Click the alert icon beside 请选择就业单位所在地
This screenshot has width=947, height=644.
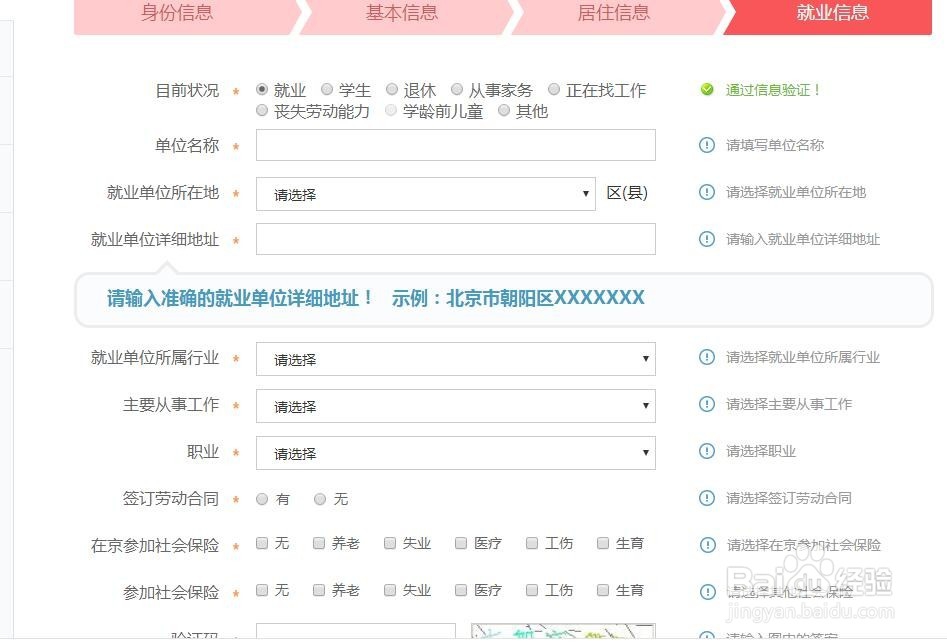point(708,193)
